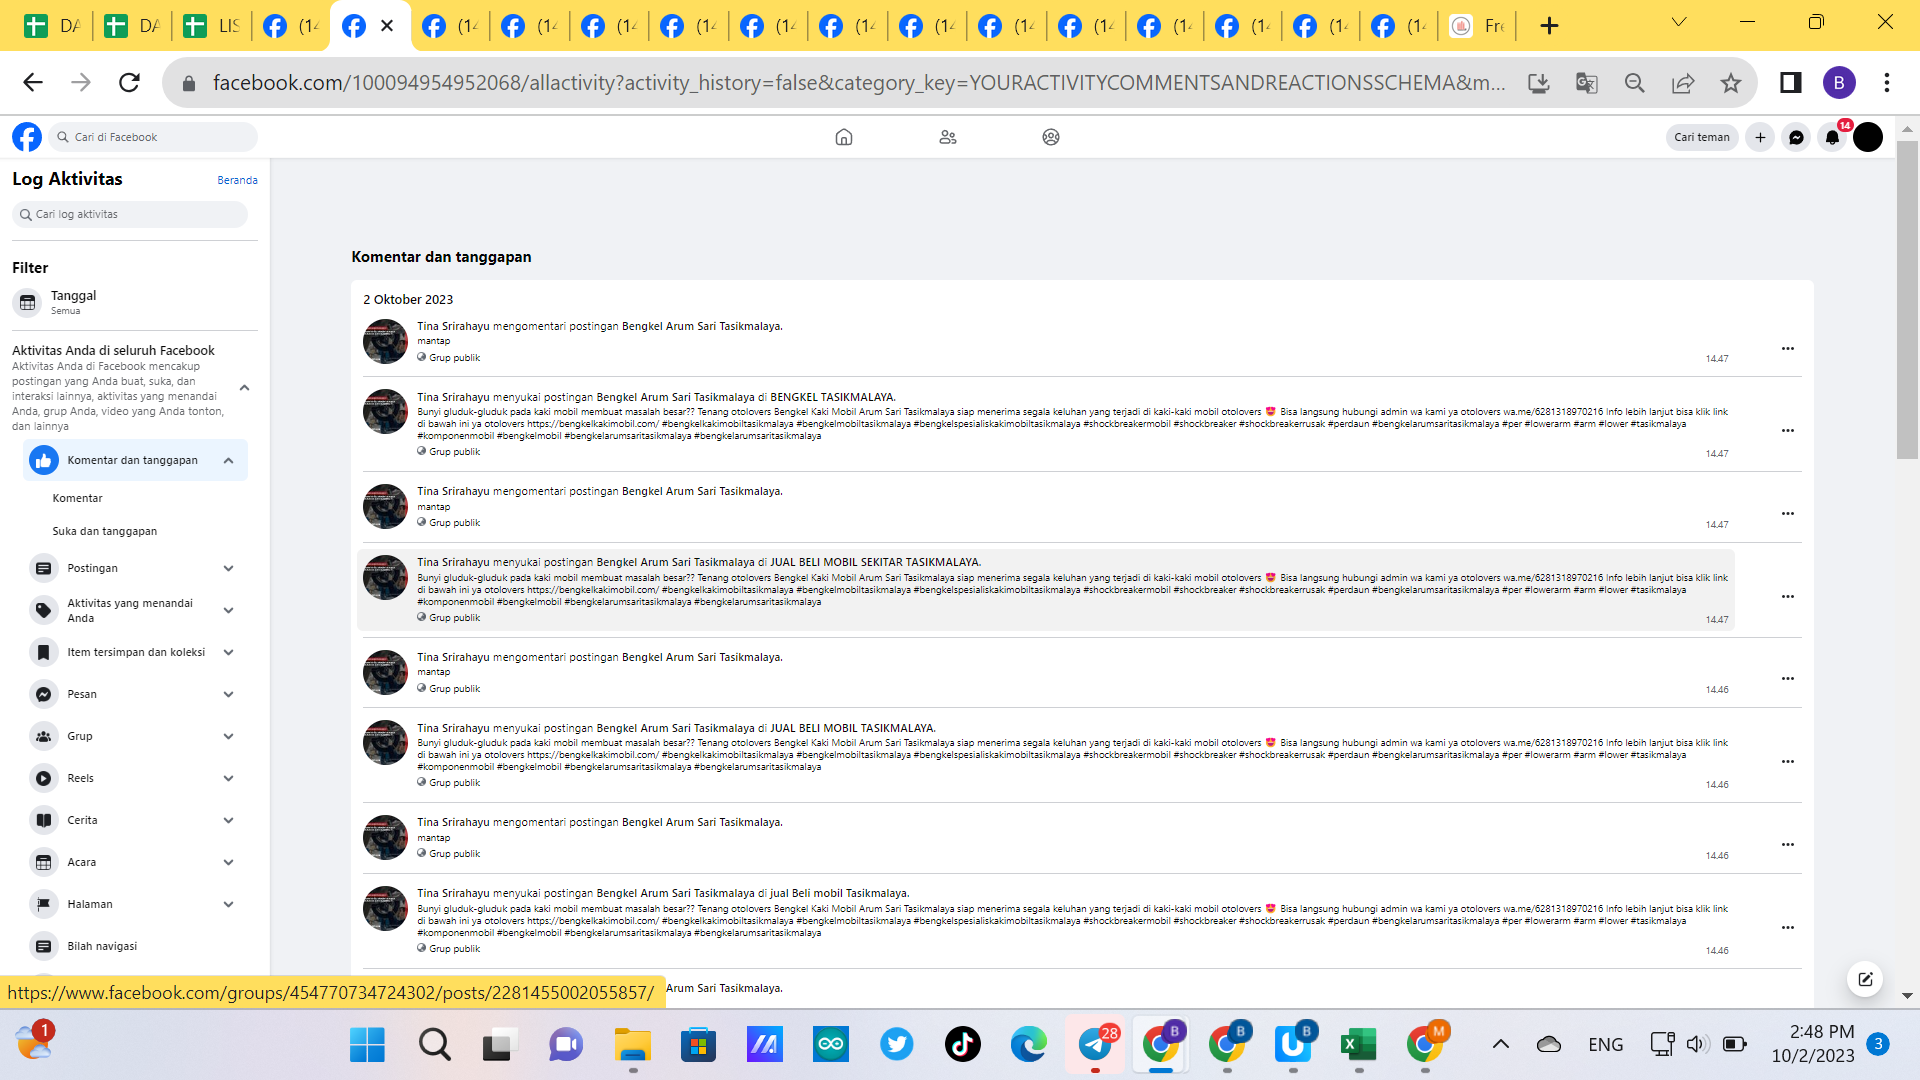Open options for first 14.47 comment entry
This screenshot has height=1080, width=1920.
click(1788, 348)
